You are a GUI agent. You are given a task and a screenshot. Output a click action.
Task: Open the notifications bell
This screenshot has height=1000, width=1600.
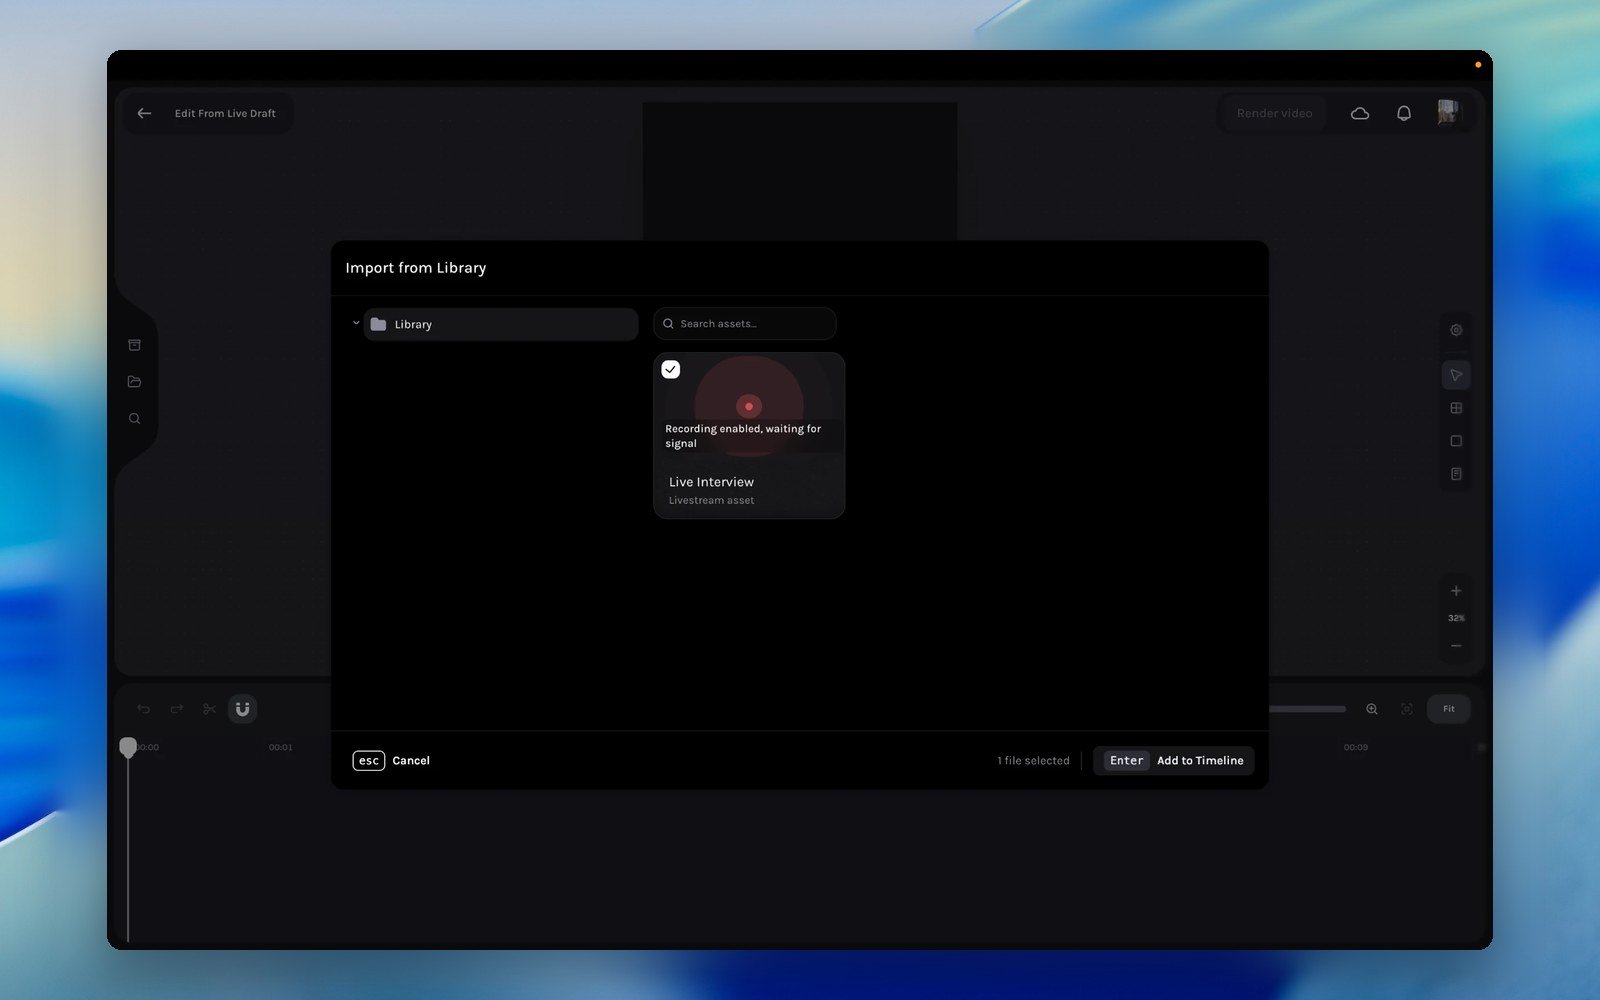pos(1404,113)
